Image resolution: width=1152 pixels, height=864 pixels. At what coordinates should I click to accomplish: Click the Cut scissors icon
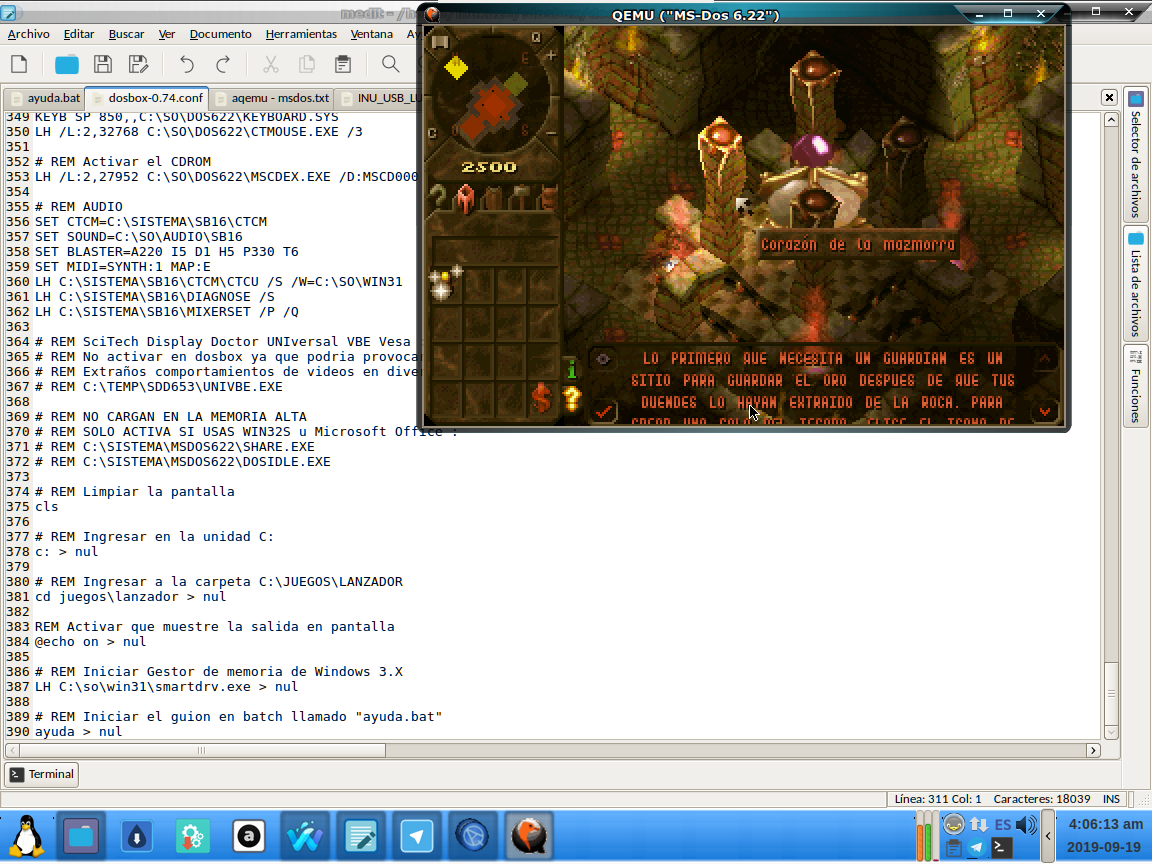click(x=271, y=65)
